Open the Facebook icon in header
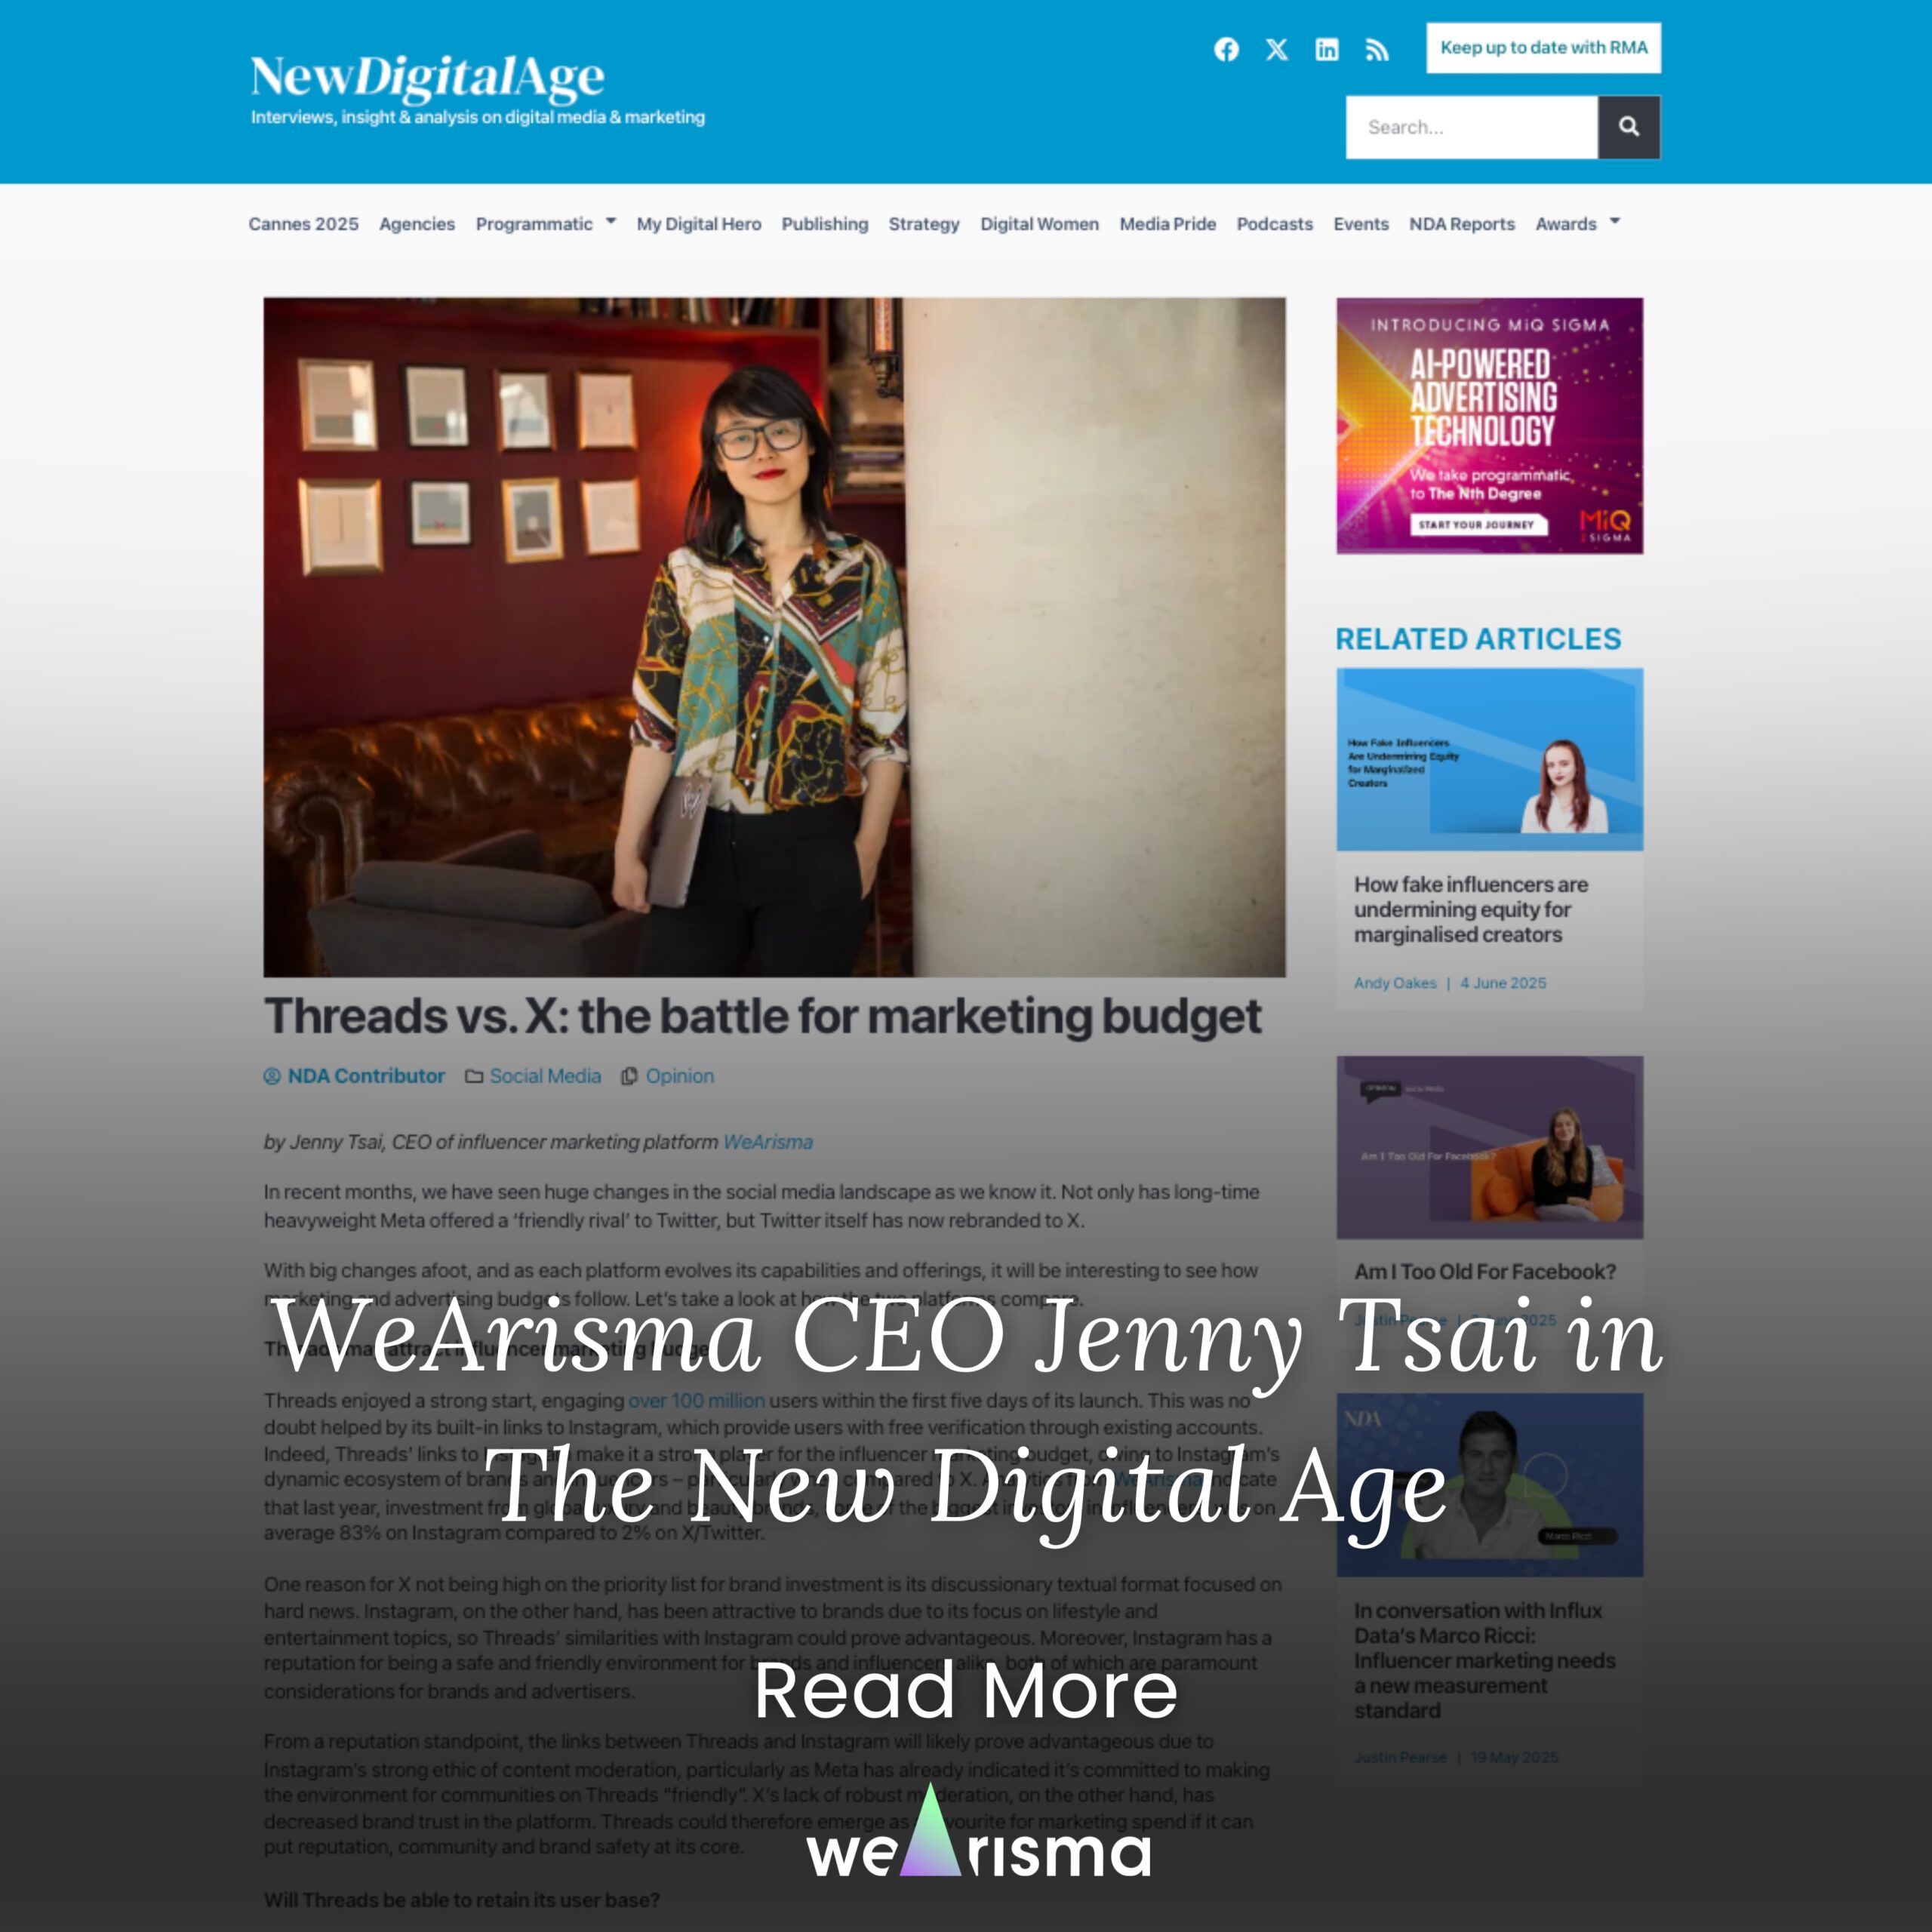Screen dimensions: 1932x1932 click(x=1226, y=49)
